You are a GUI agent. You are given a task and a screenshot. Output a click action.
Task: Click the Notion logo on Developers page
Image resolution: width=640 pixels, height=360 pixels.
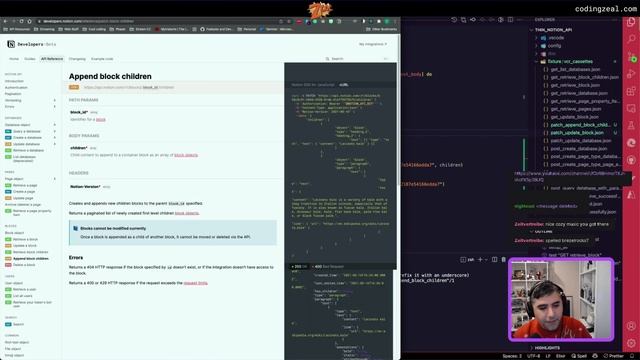11,44
